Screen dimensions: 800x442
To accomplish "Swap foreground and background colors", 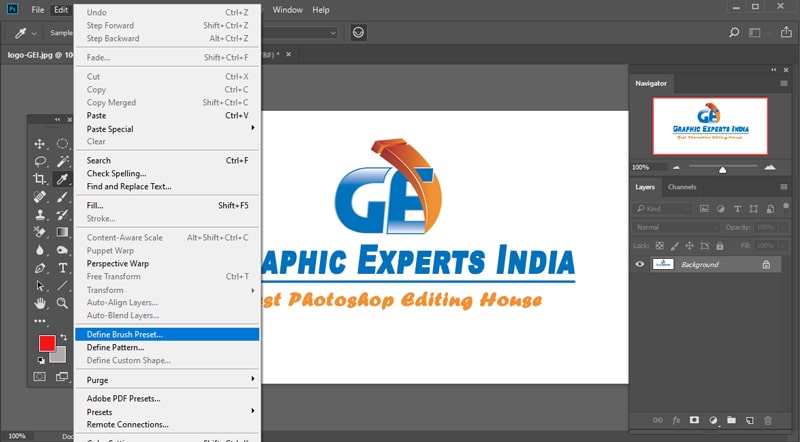I will [x=64, y=337].
